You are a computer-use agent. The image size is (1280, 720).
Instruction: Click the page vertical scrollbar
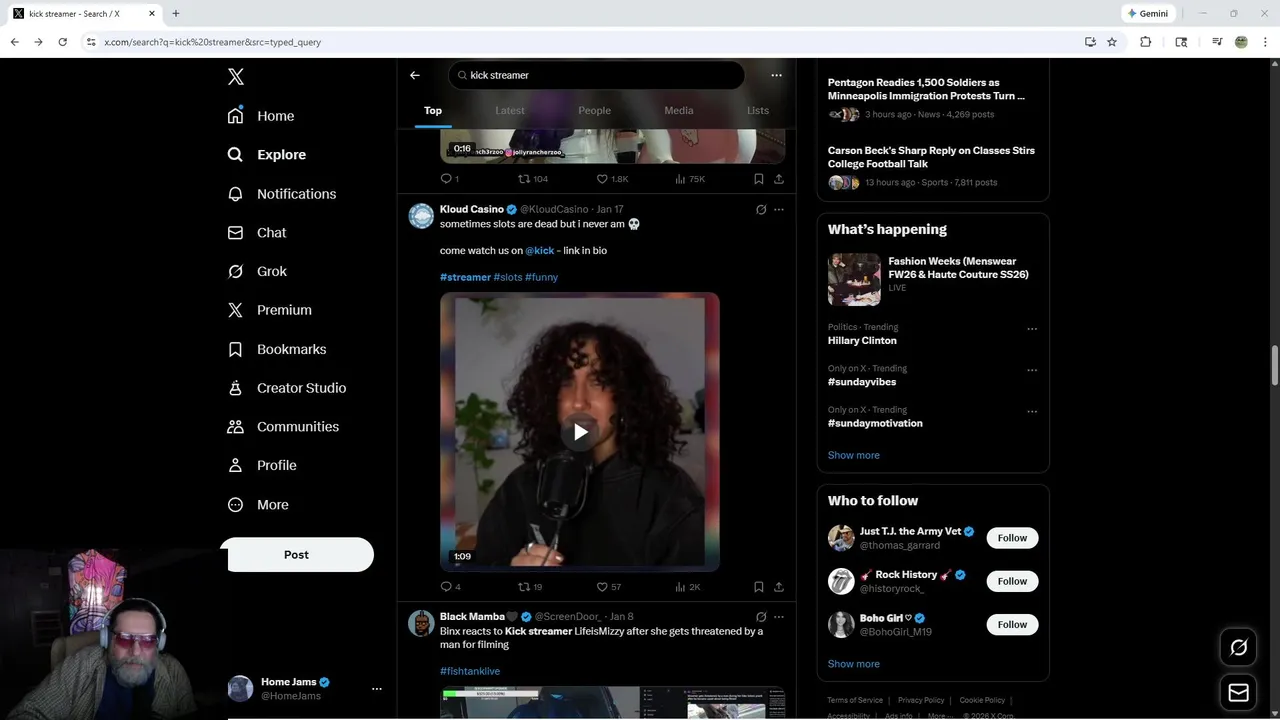[1274, 365]
